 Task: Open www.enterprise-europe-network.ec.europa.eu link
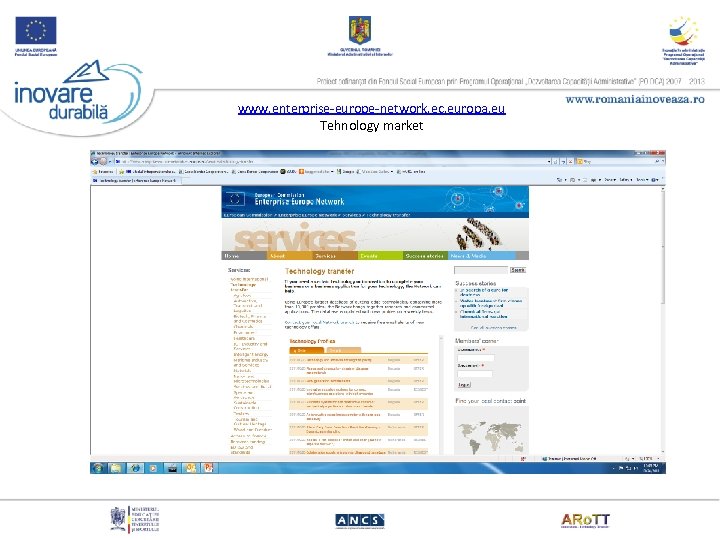[371, 108]
